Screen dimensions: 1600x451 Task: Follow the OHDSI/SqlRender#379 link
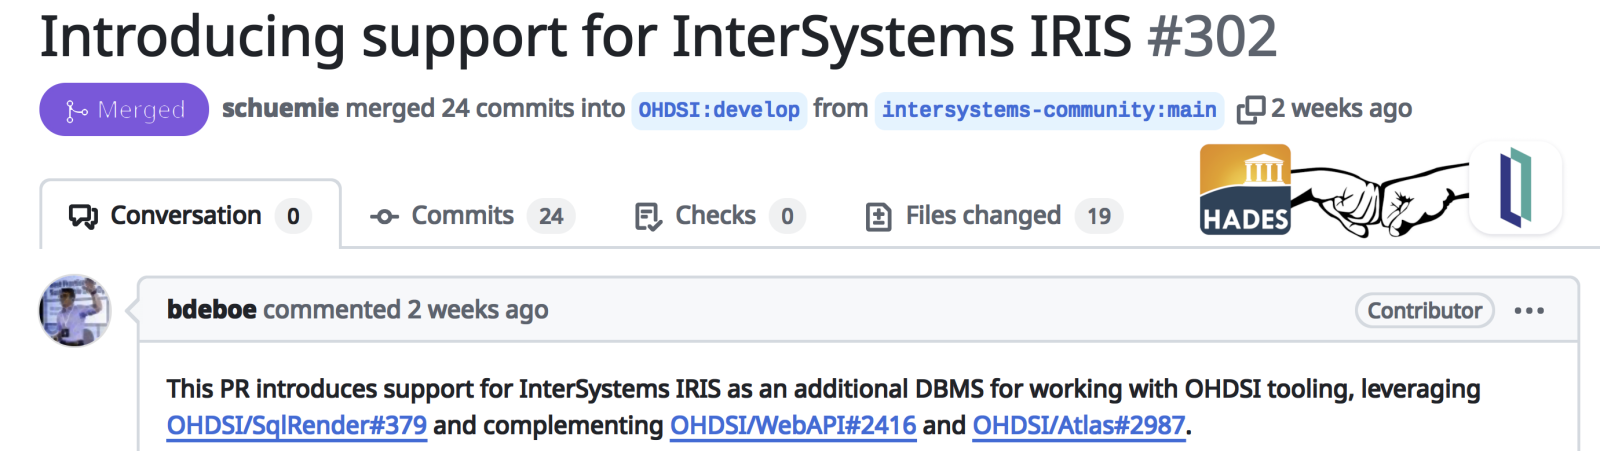click(x=297, y=426)
